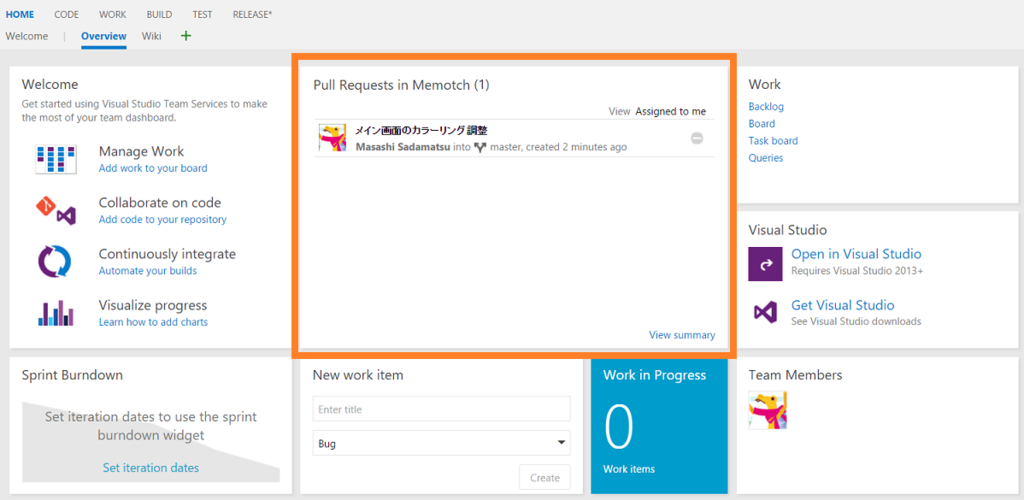The width and height of the screenshot is (1024, 500).
Task: Click the green plus add dashboard icon
Action: point(186,36)
